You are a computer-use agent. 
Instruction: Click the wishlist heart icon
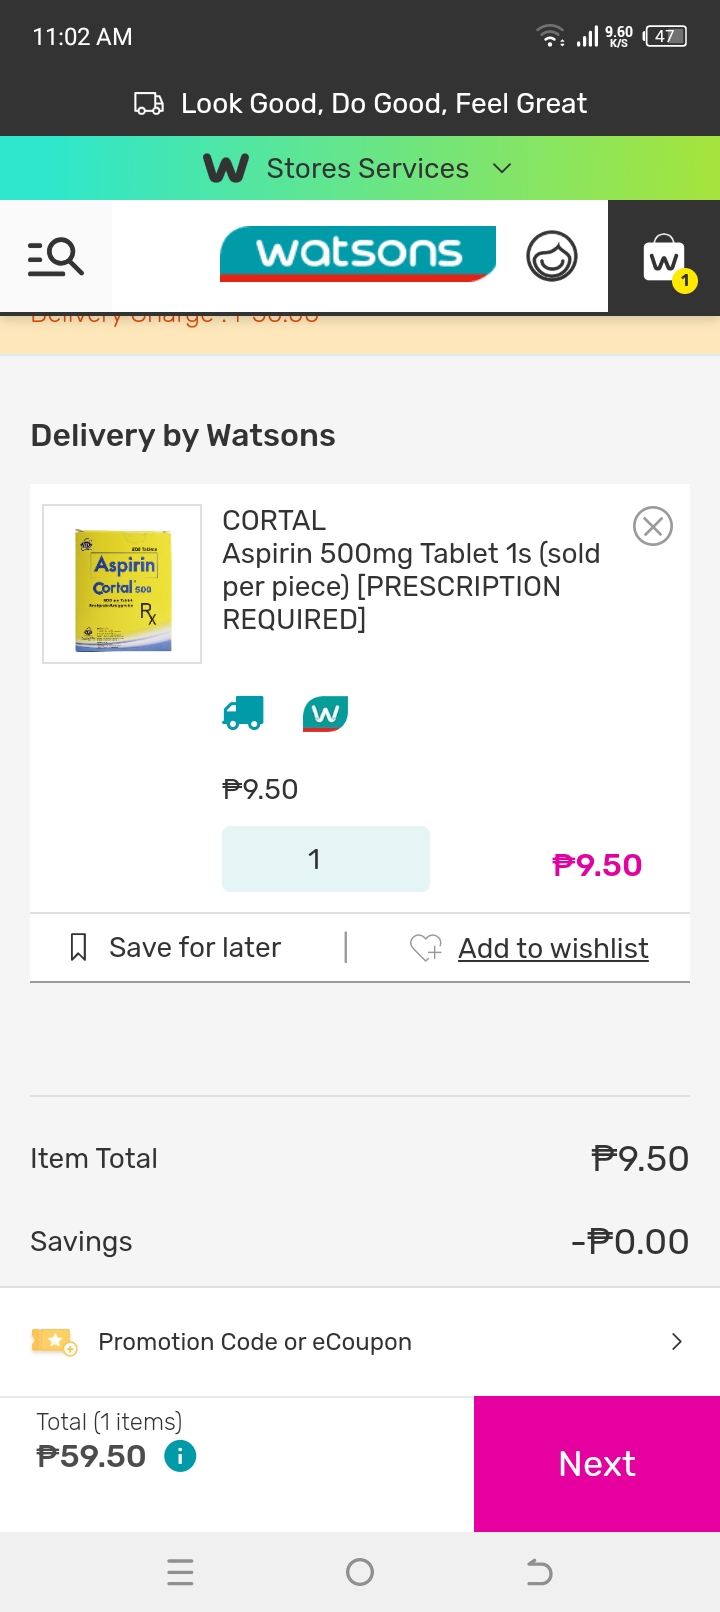click(426, 948)
